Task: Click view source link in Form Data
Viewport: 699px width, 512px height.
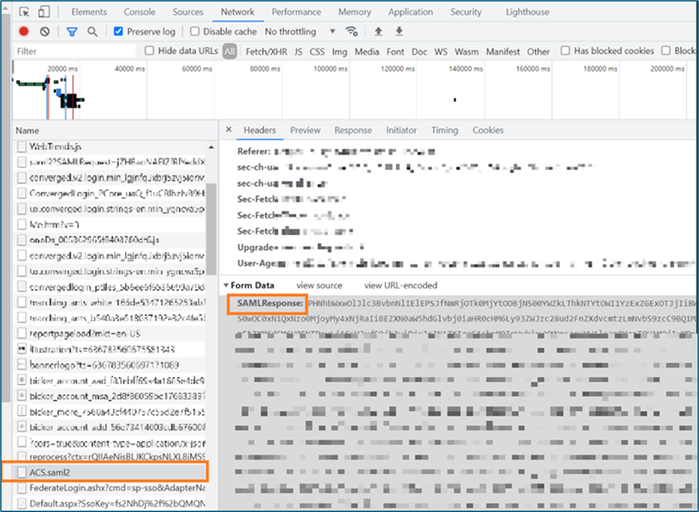Action: [x=319, y=285]
